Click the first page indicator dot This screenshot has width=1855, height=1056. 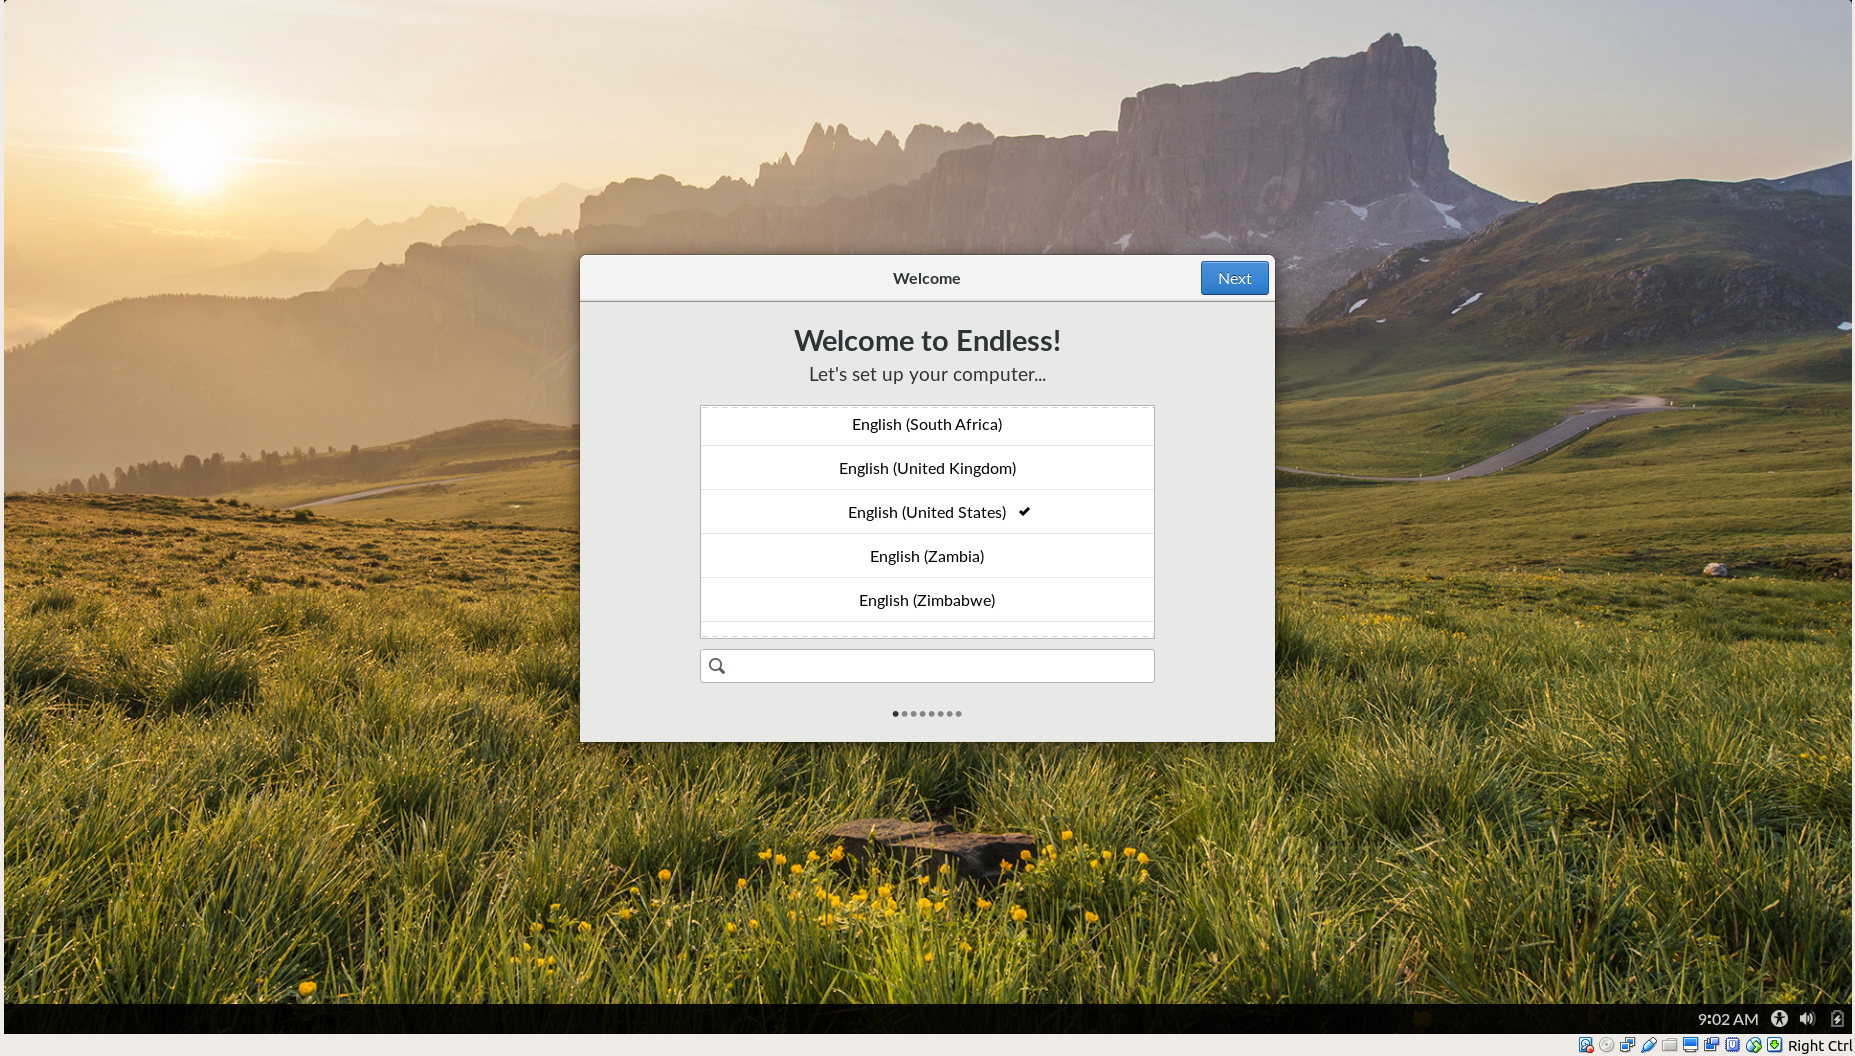pyautogui.click(x=895, y=714)
